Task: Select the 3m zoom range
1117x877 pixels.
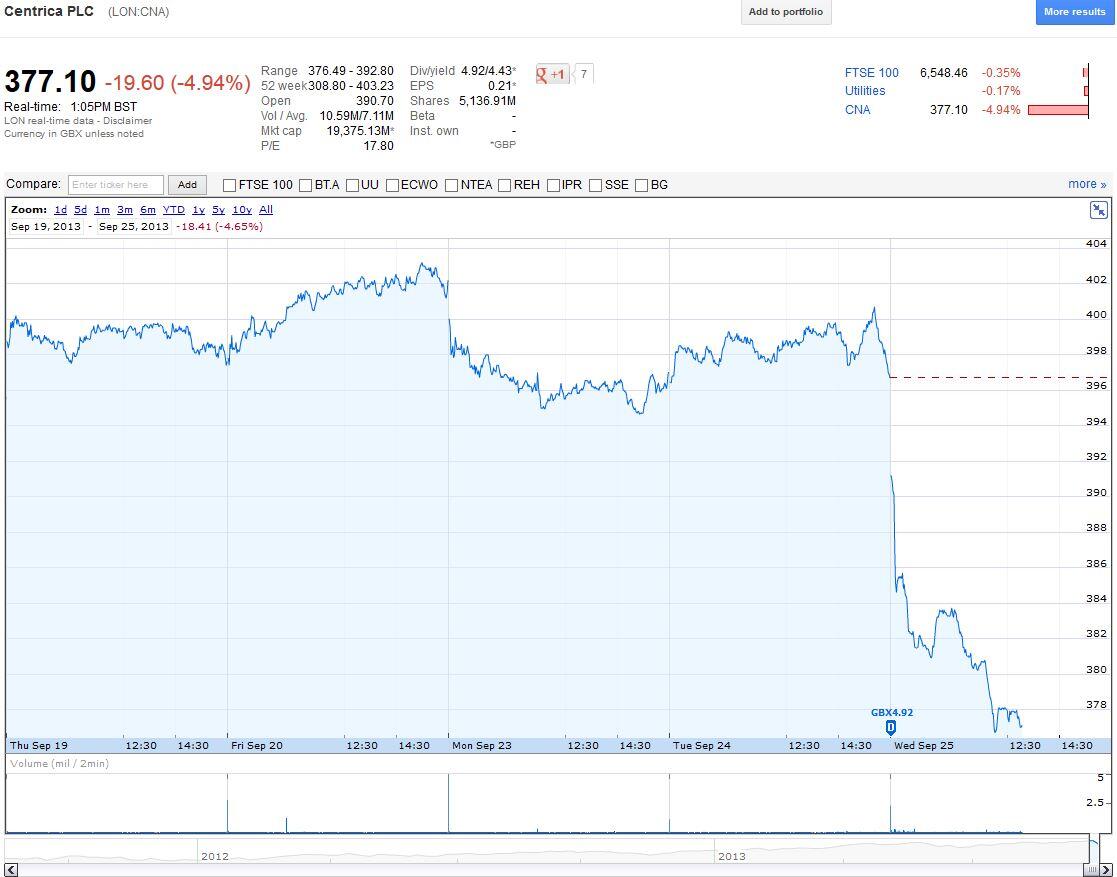Action: point(125,209)
